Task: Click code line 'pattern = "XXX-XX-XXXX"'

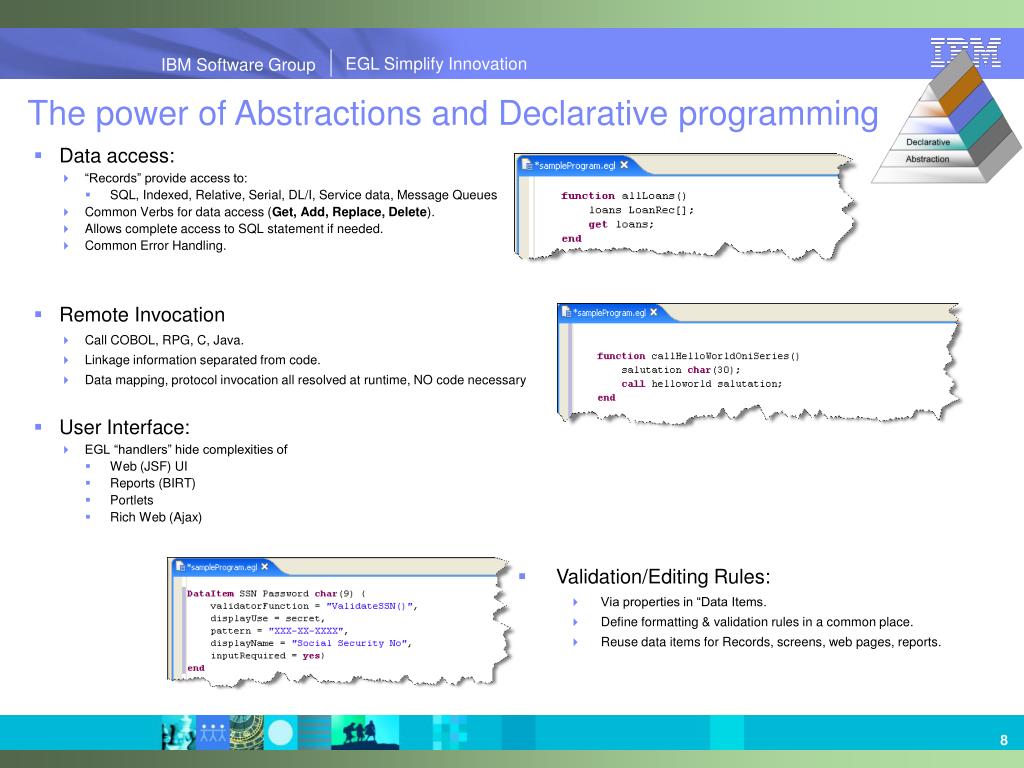Action: click(280, 631)
